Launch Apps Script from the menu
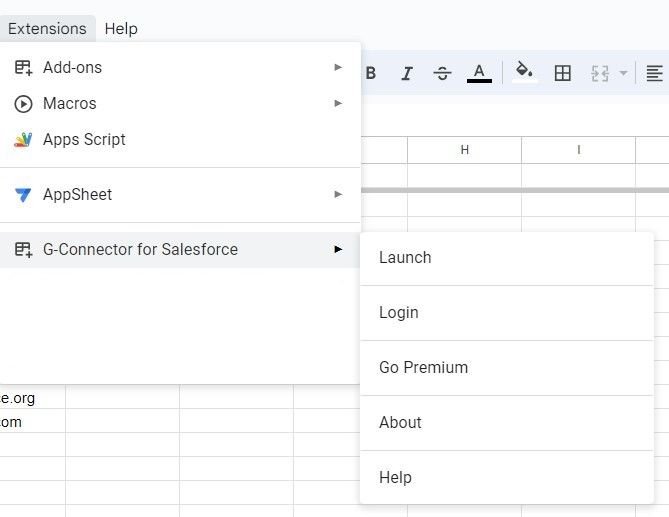 click(180, 139)
